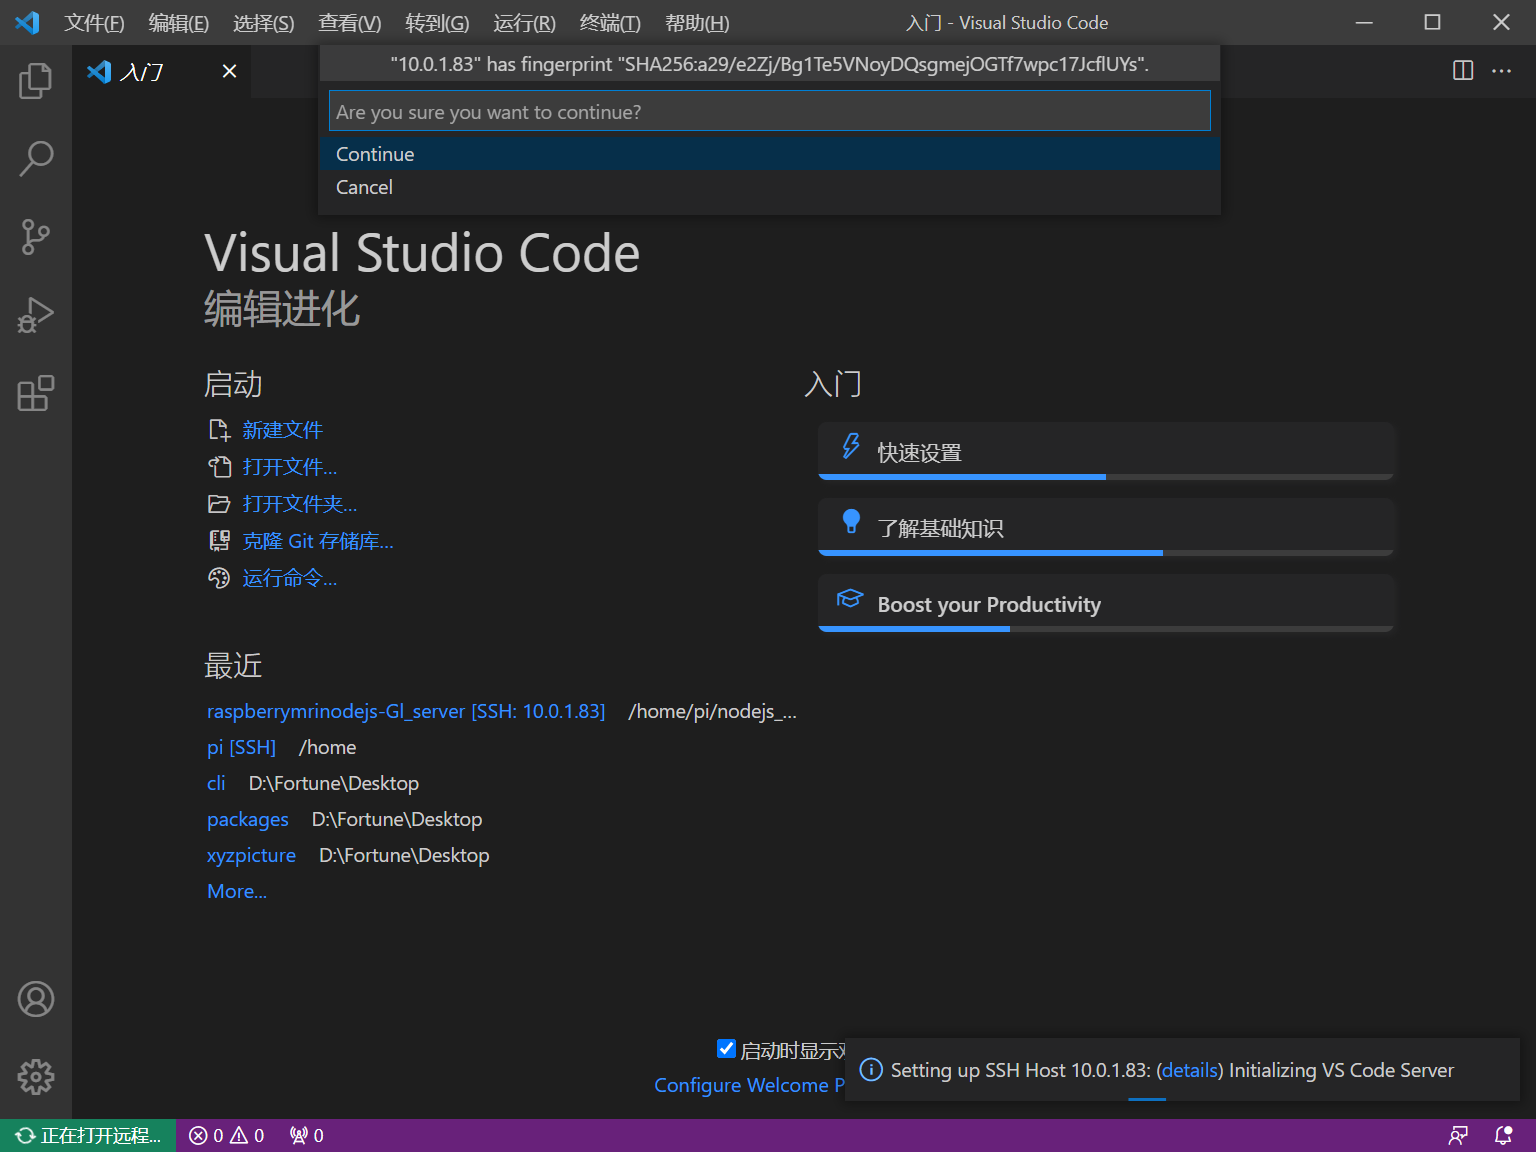The width and height of the screenshot is (1536, 1152).
Task: Click the More... recent items link
Action: 237,891
